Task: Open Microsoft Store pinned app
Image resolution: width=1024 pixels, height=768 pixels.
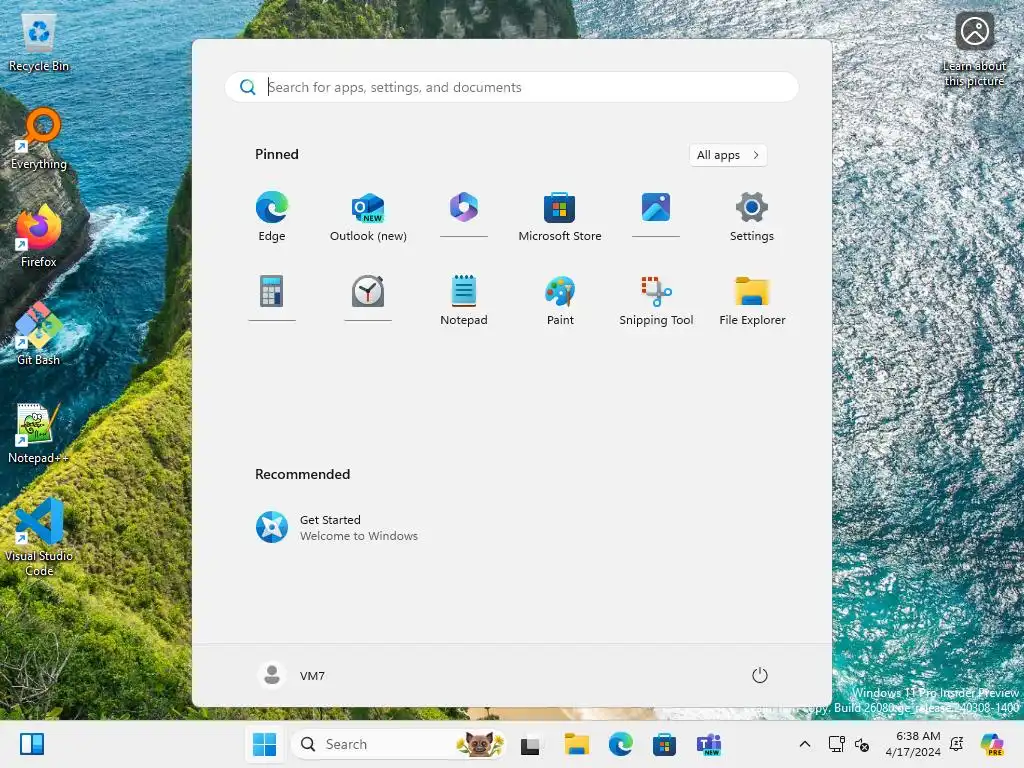Action: pyautogui.click(x=560, y=217)
